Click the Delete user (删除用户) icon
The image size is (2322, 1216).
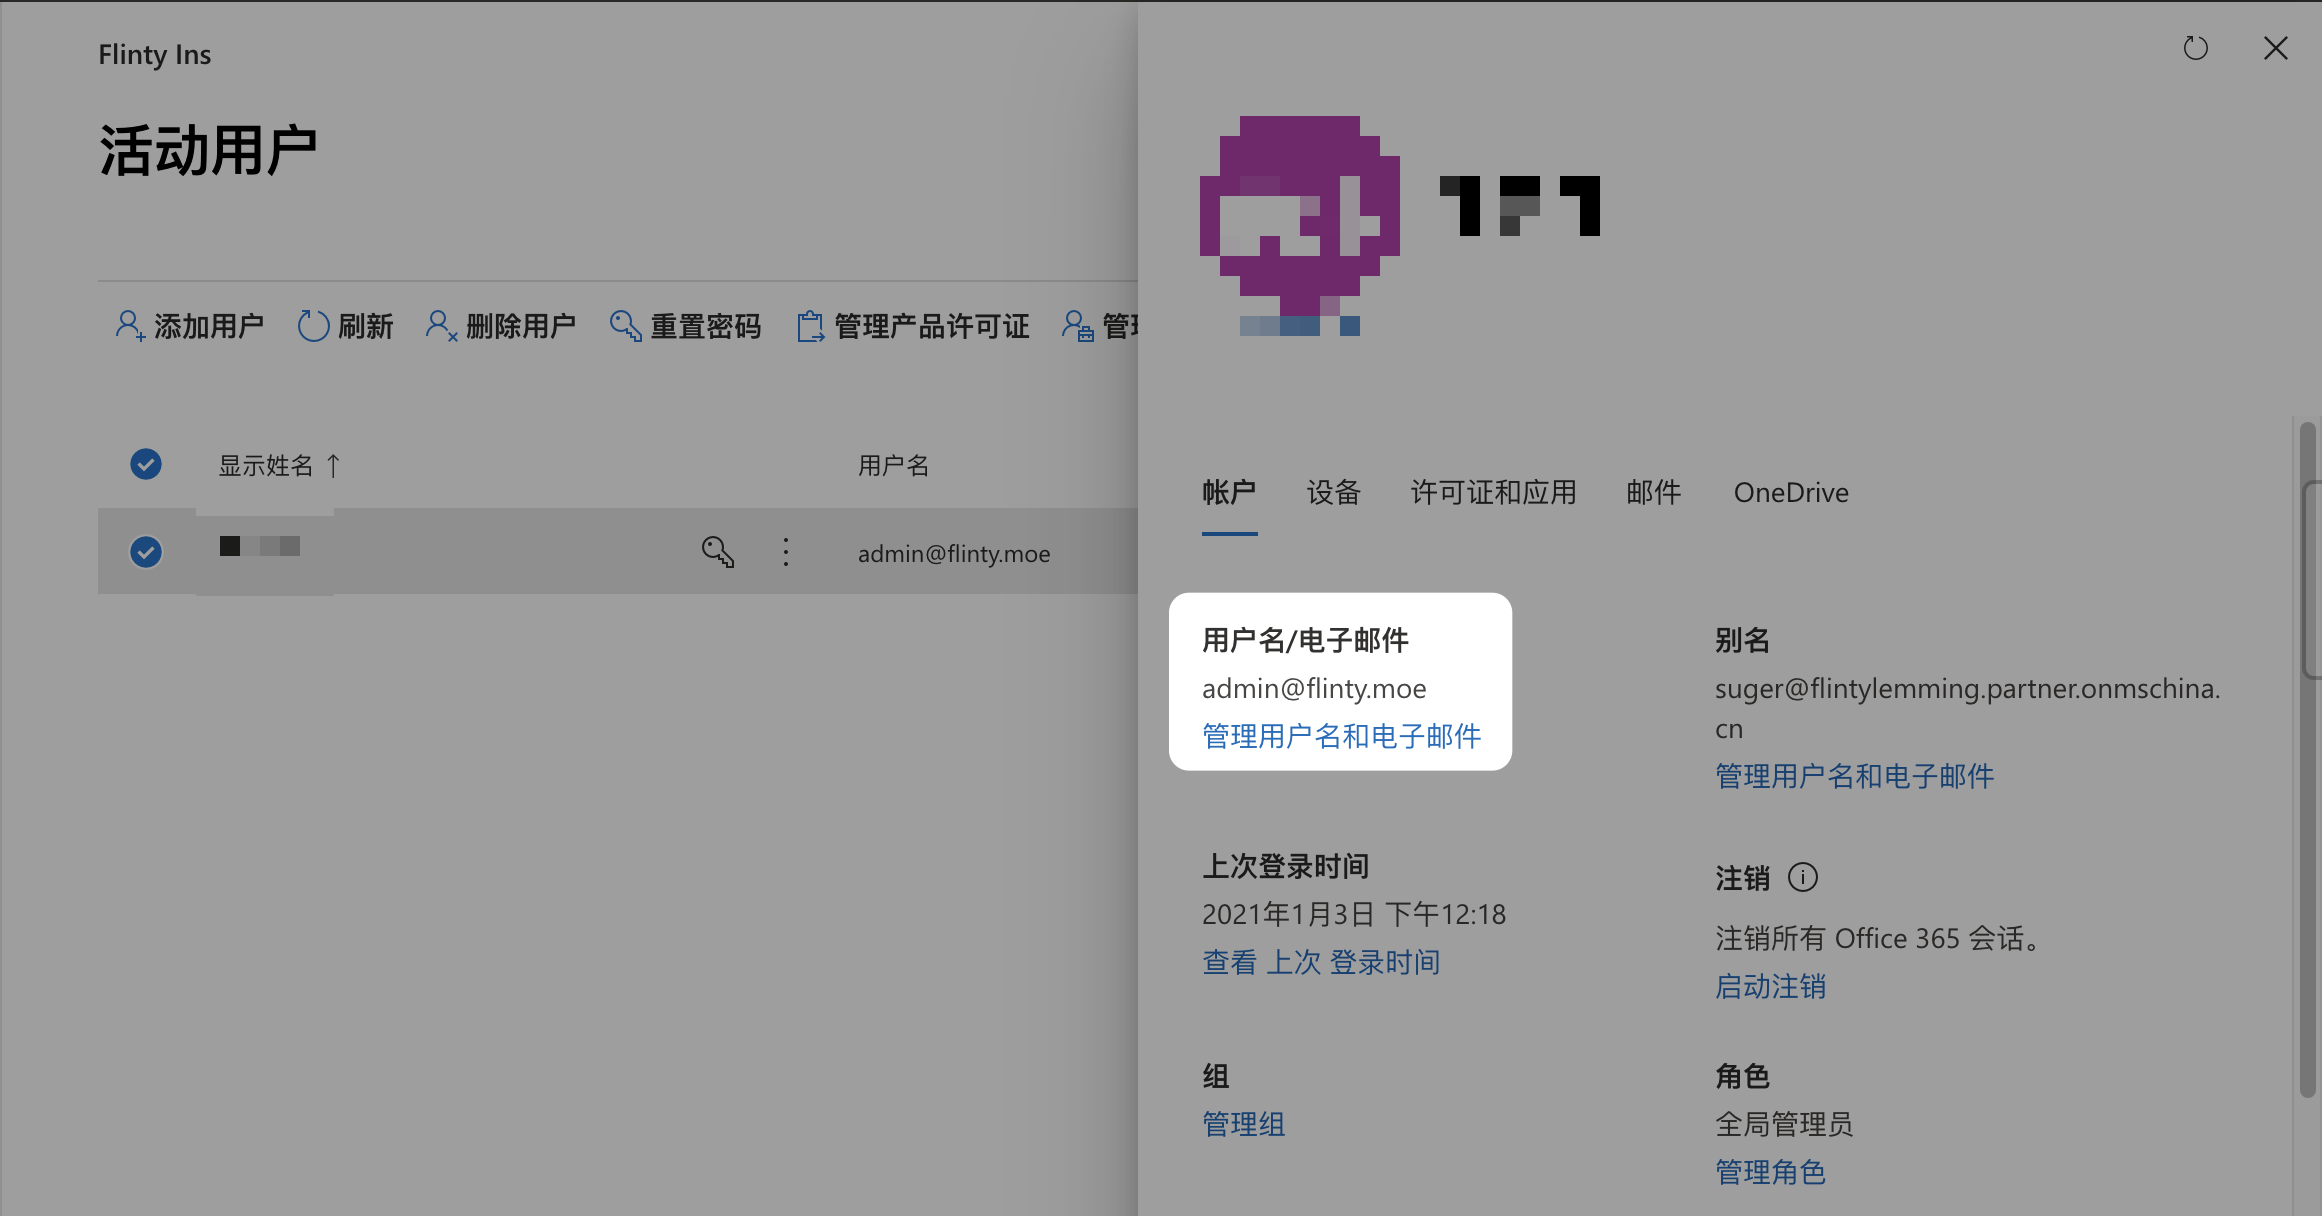[x=441, y=326]
